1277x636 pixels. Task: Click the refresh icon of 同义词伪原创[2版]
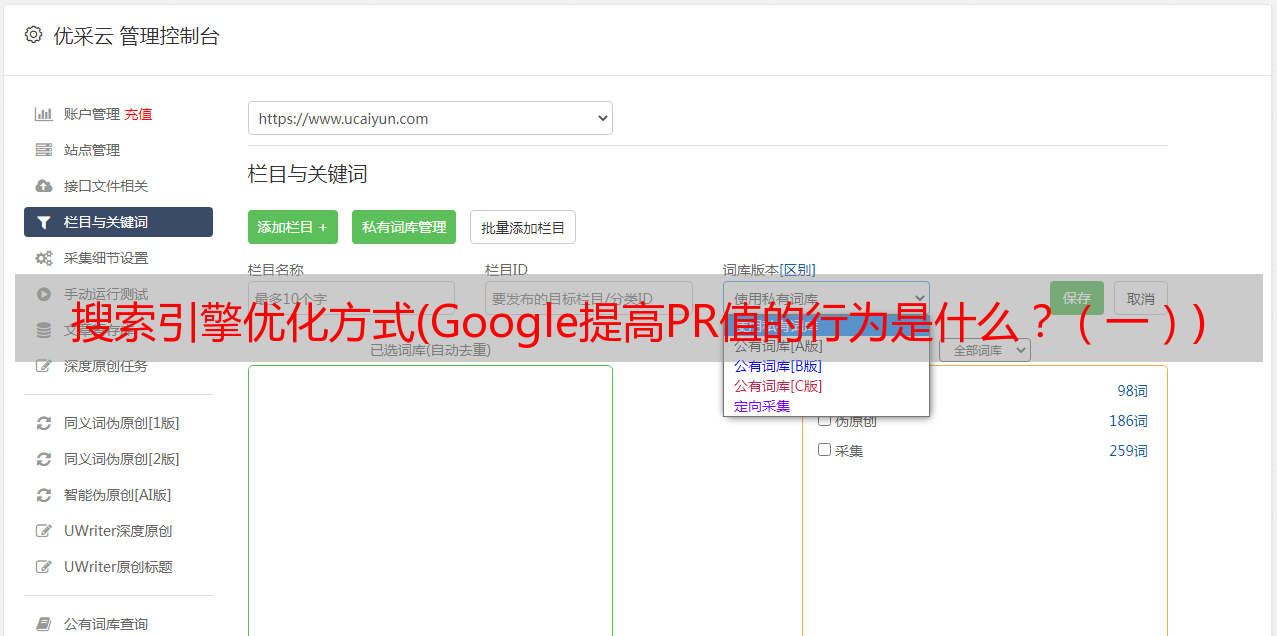pyautogui.click(x=43, y=459)
